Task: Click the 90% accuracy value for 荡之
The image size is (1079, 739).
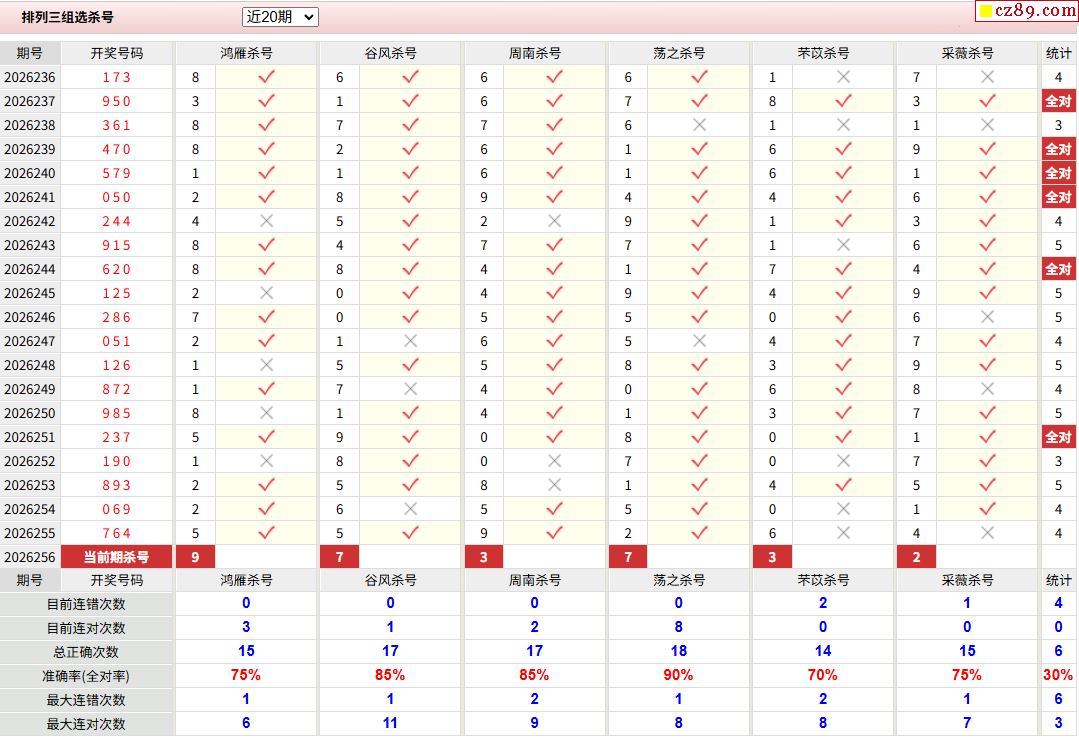Action: point(678,675)
